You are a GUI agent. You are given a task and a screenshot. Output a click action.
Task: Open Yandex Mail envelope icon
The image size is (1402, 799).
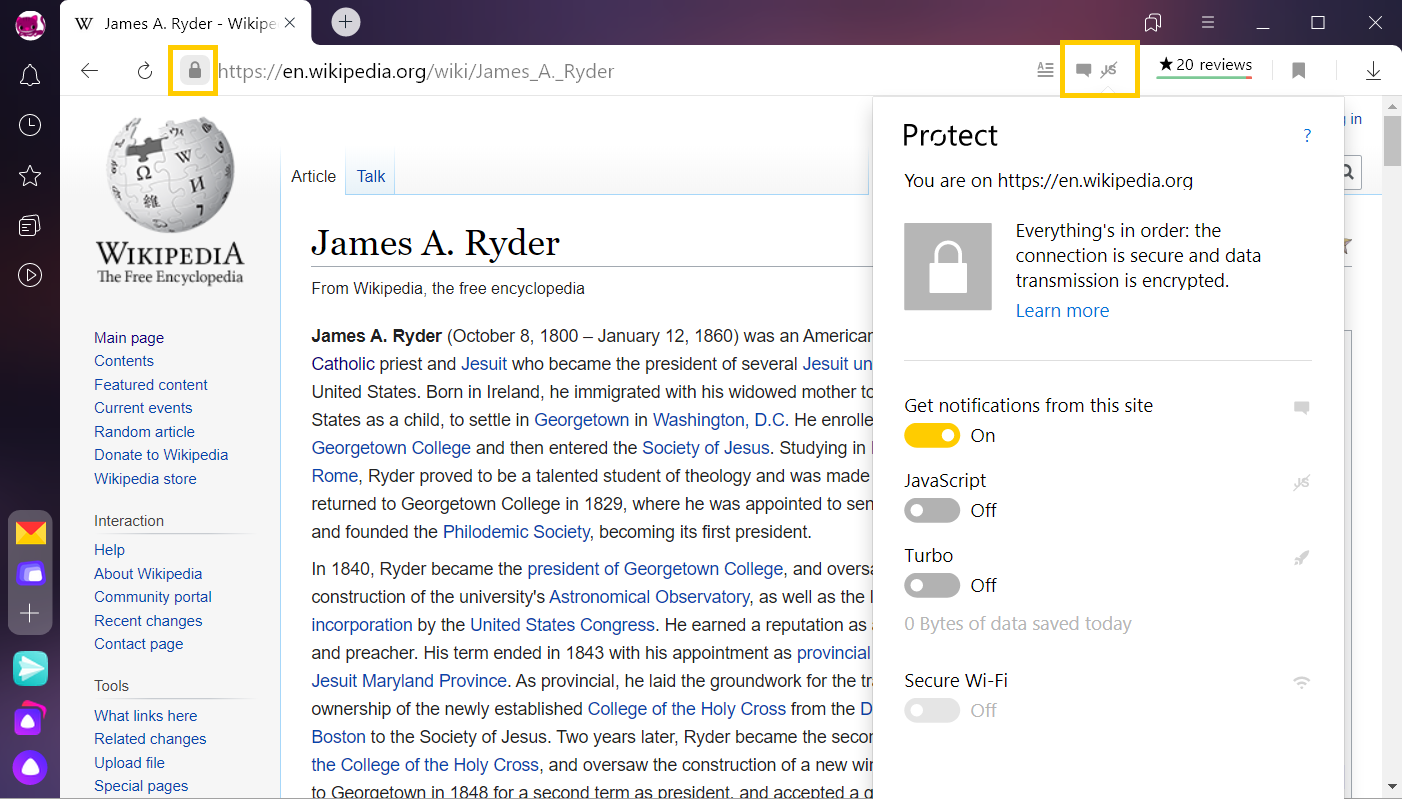30,533
